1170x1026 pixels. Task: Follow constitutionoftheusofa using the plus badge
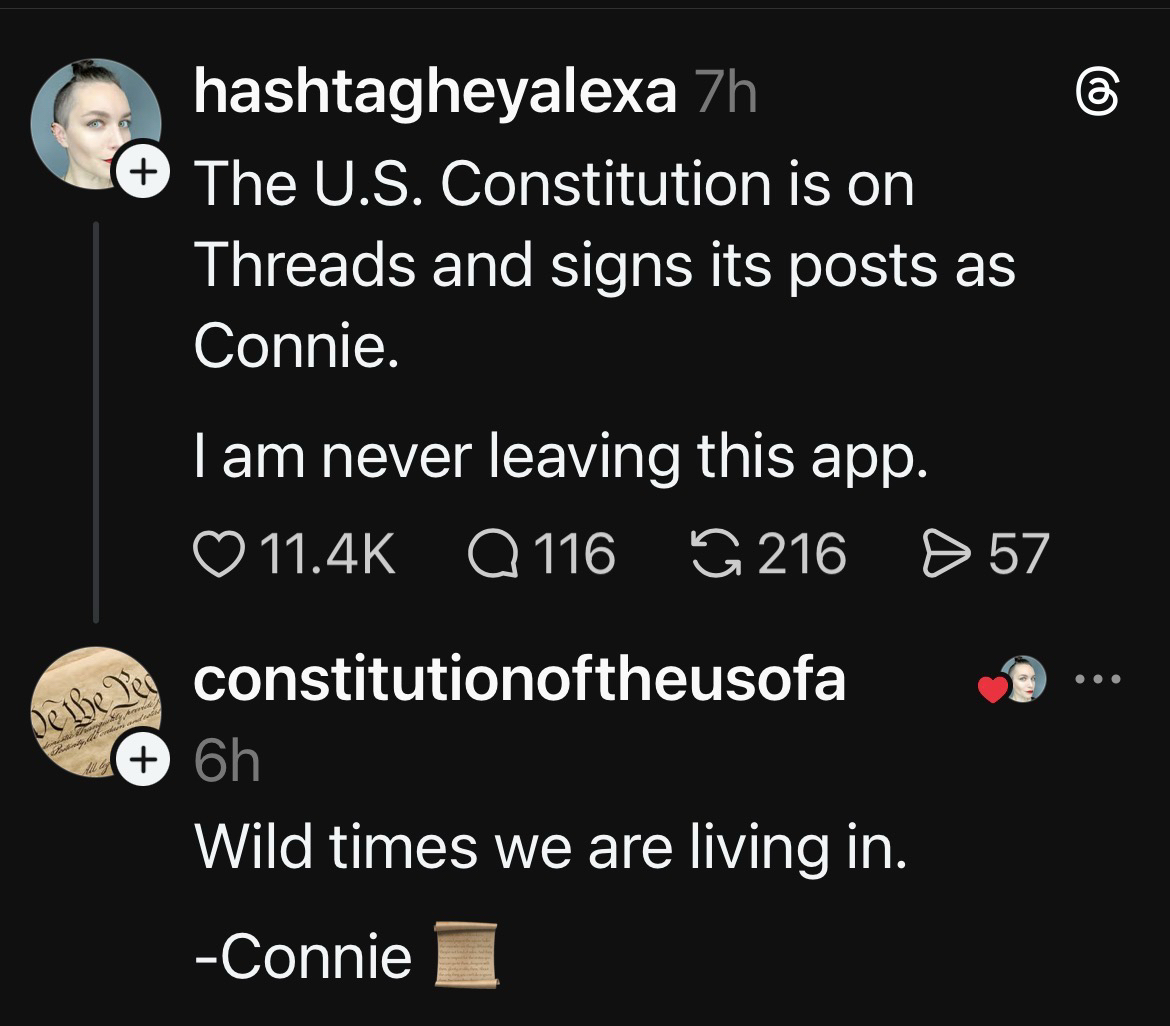(x=139, y=762)
